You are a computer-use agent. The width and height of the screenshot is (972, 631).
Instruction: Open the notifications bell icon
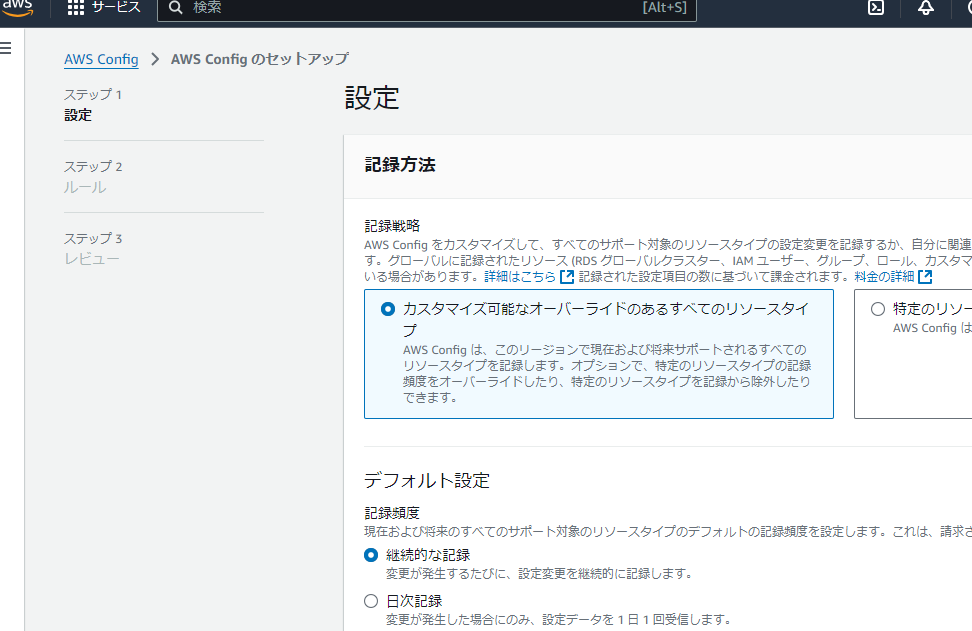click(926, 7)
